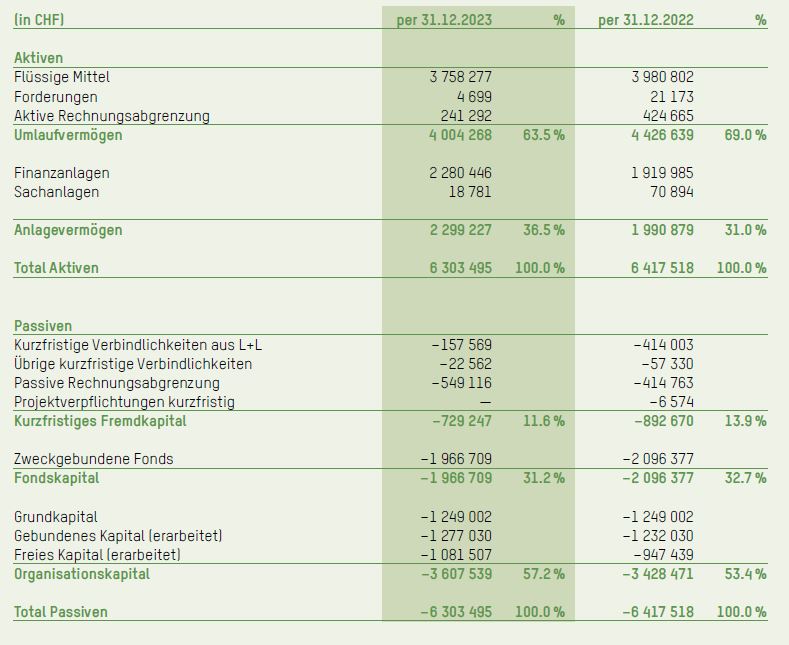Click the 63.5 % Umlaufvermögen percentage
This screenshot has height=645, width=789.
click(x=543, y=135)
